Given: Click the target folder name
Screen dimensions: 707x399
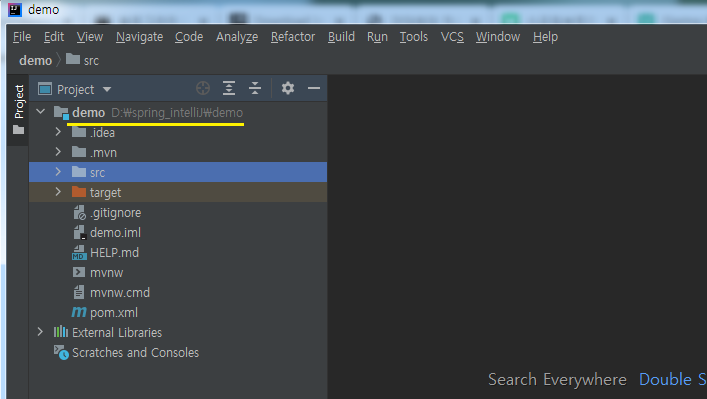Looking at the screenshot, I should point(106,193).
